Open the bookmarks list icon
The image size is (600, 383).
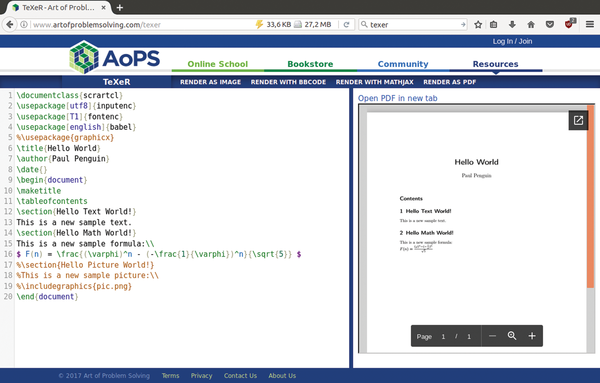click(494, 24)
